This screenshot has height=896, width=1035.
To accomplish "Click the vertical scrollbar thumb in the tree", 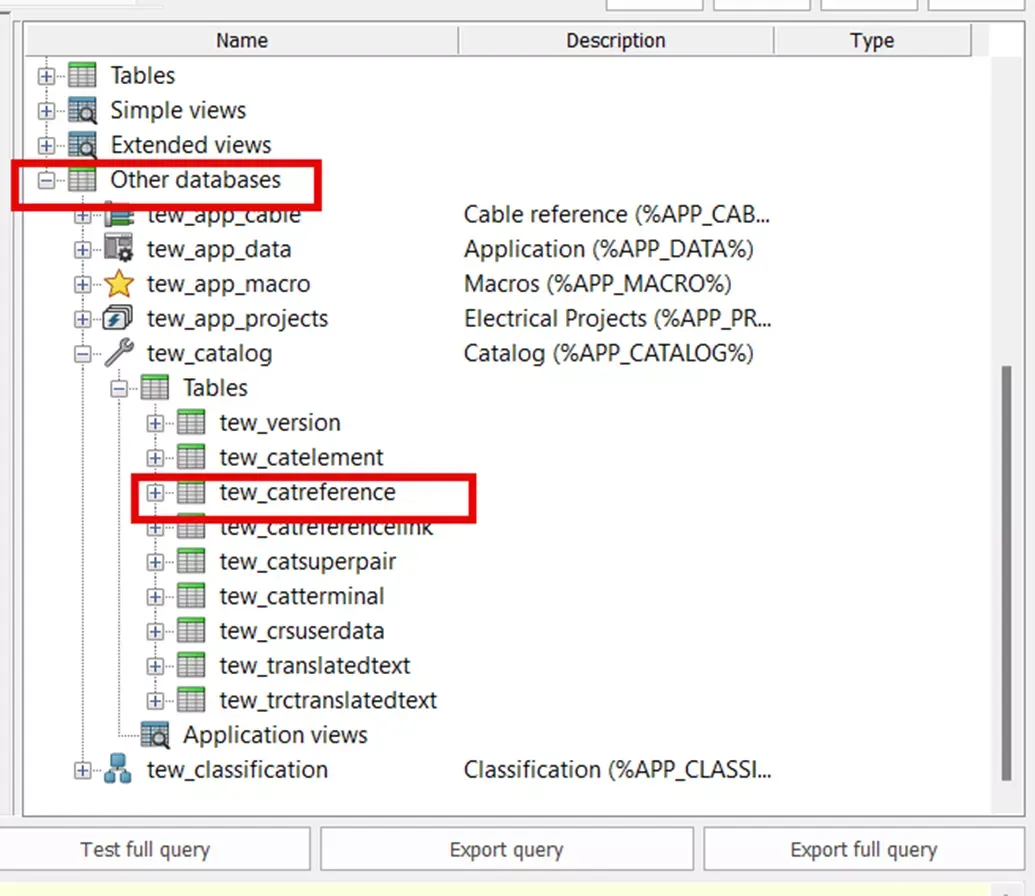I will pos(1006,573).
